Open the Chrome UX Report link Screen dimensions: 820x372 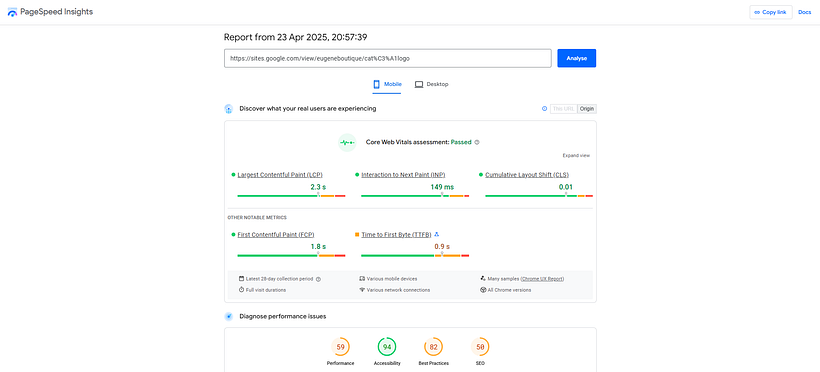[x=542, y=279]
